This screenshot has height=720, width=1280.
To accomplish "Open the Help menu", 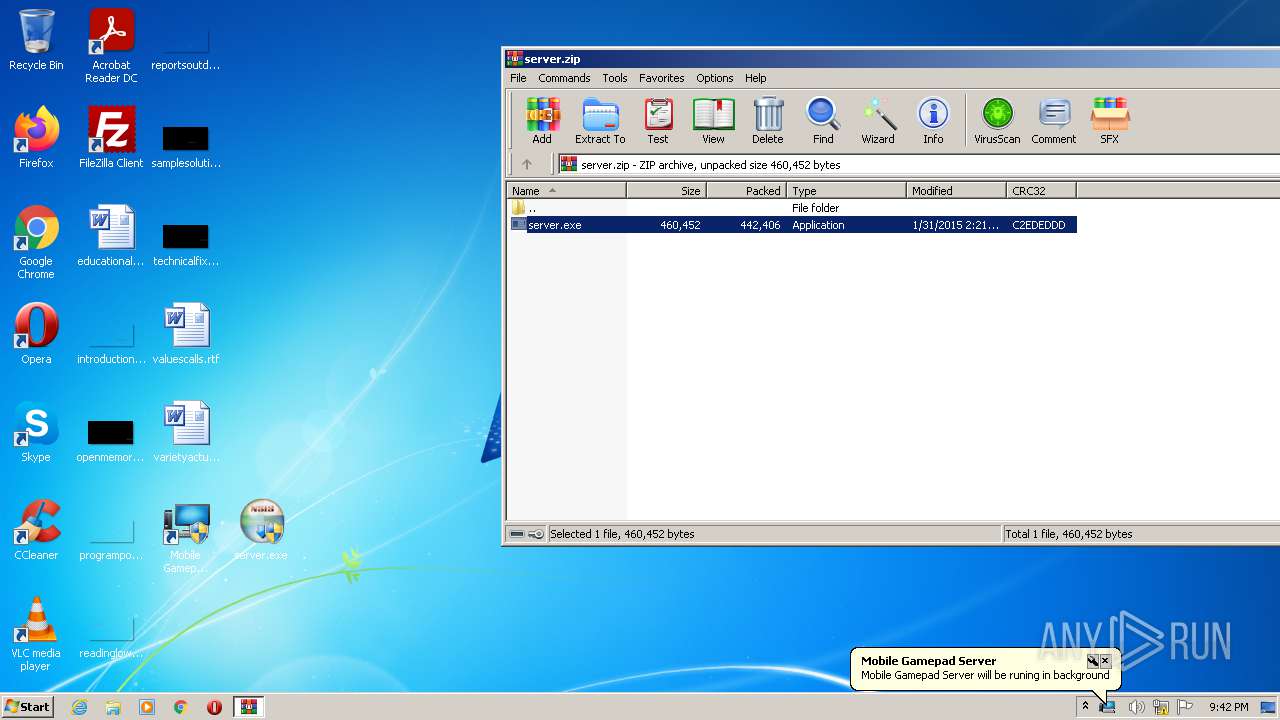I will (x=756, y=78).
